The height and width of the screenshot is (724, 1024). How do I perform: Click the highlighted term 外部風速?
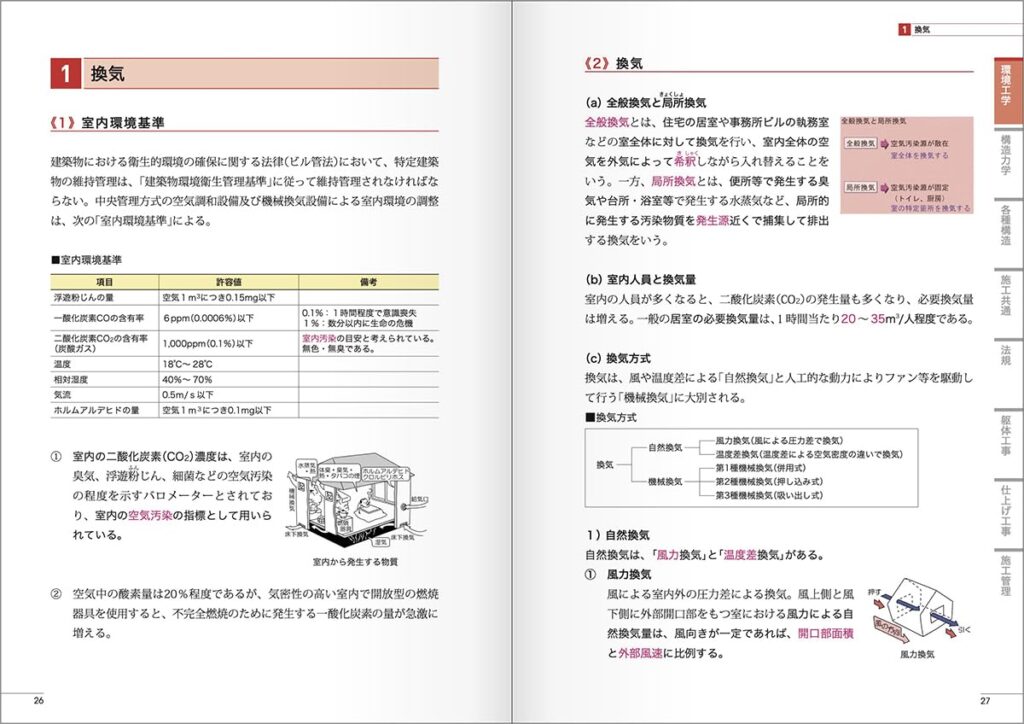tap(640, 653)
